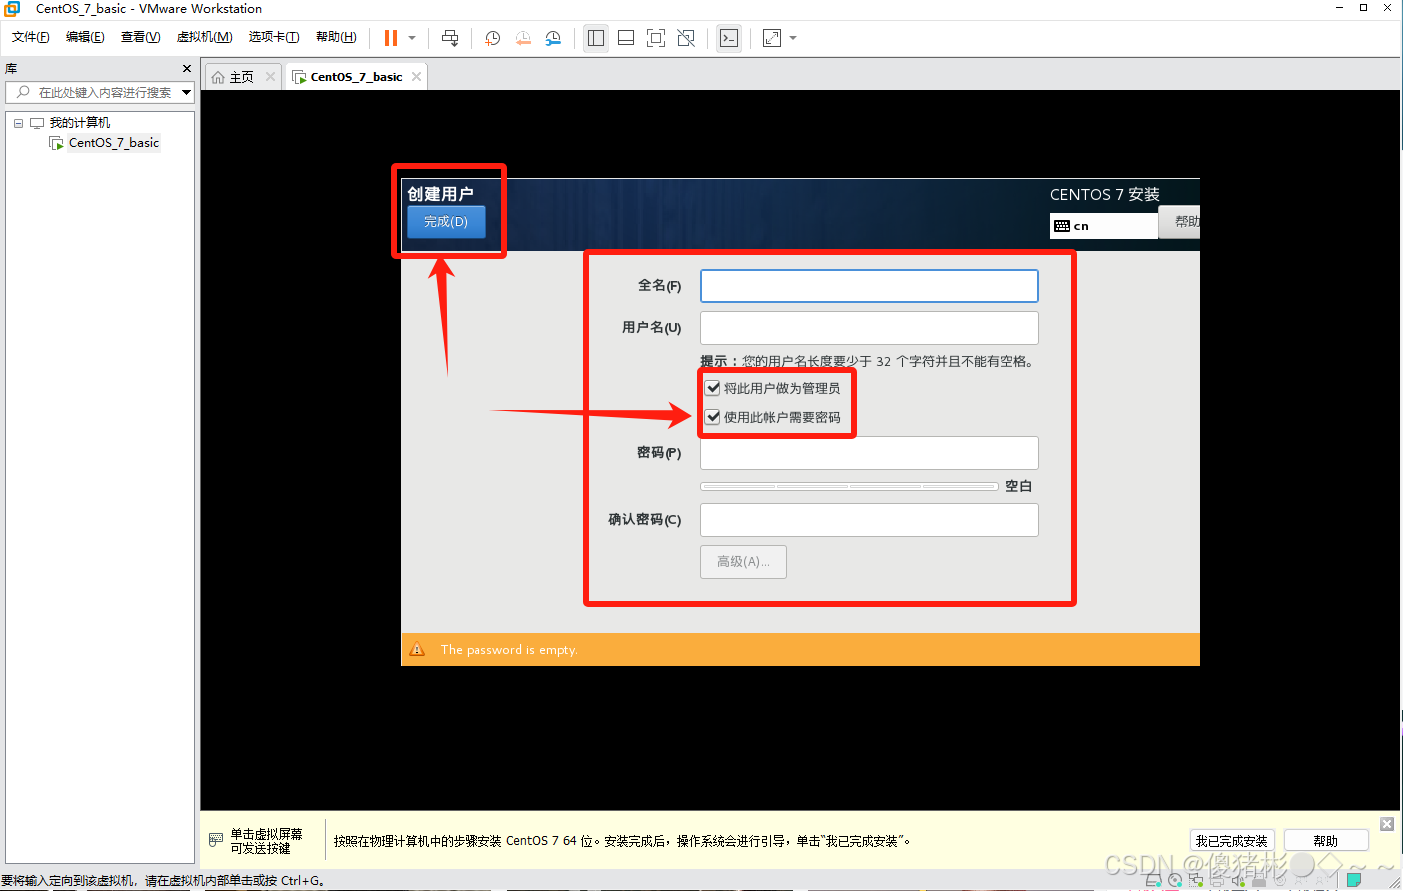Screen dimensions: 1403x891
Task: Click the hard disk status icon
Action: click(1153, 880)
